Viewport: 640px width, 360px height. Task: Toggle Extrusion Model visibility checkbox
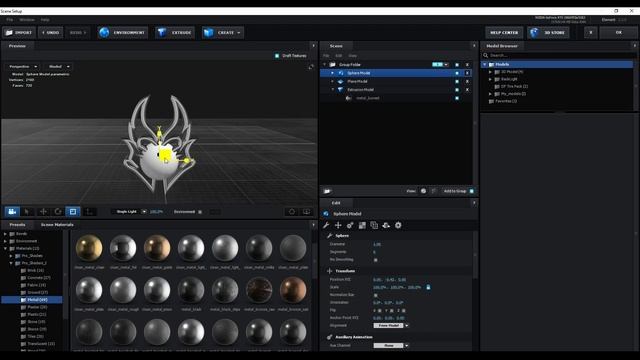[x=457, y=90]
